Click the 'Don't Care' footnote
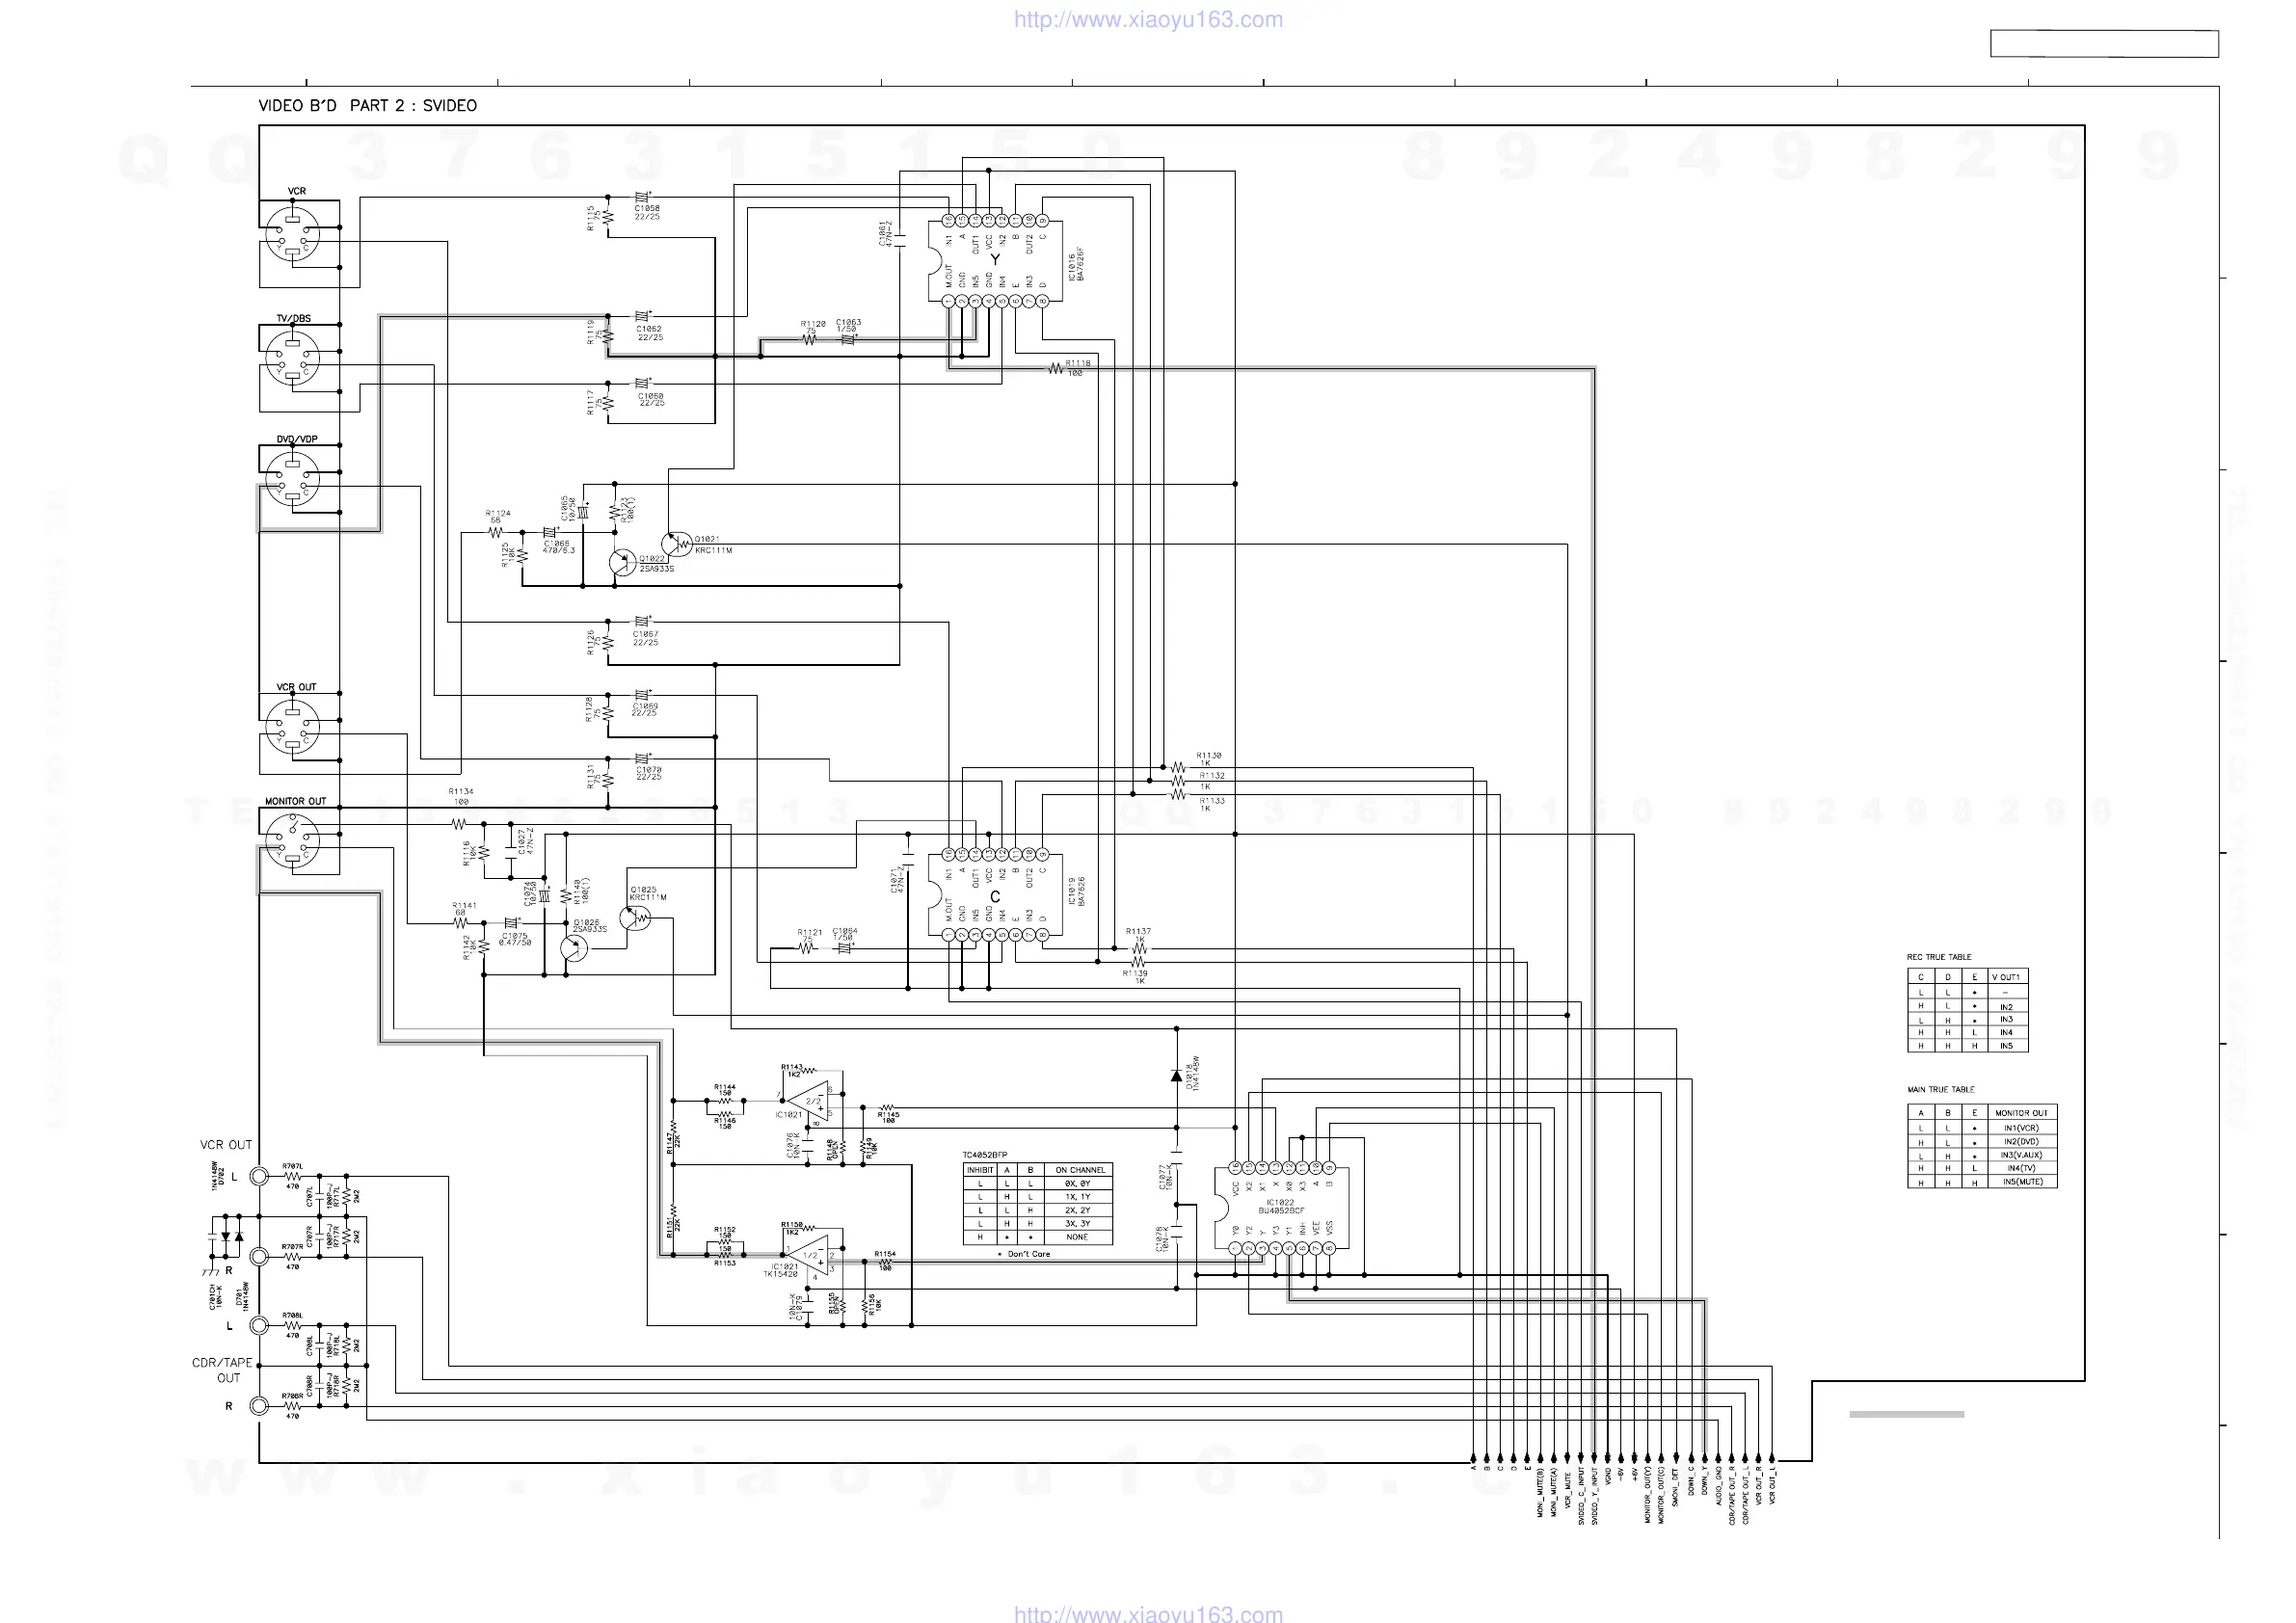Image resolution: width=2296 pixels, height=1623 pixels. pos(1023,1254)
